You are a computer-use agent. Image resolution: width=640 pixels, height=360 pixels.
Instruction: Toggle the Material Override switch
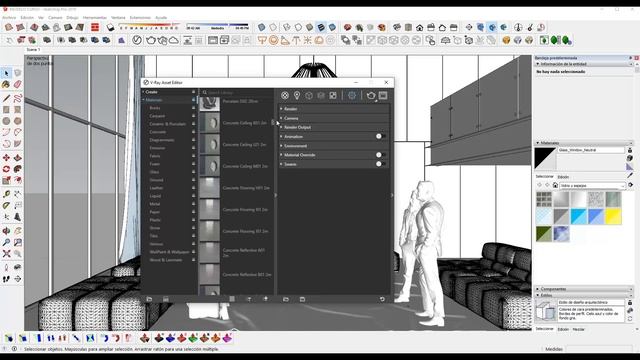coord(380,155)
